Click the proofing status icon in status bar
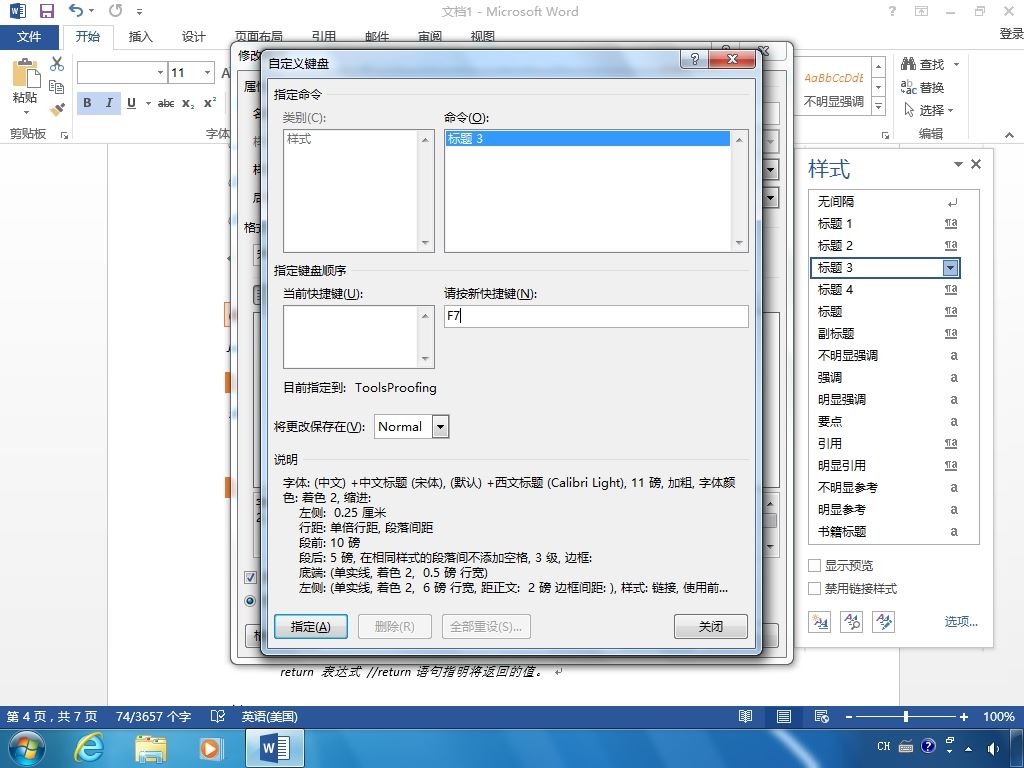Viewport: 1024px width, 768px height. click(x=217, y=716)
